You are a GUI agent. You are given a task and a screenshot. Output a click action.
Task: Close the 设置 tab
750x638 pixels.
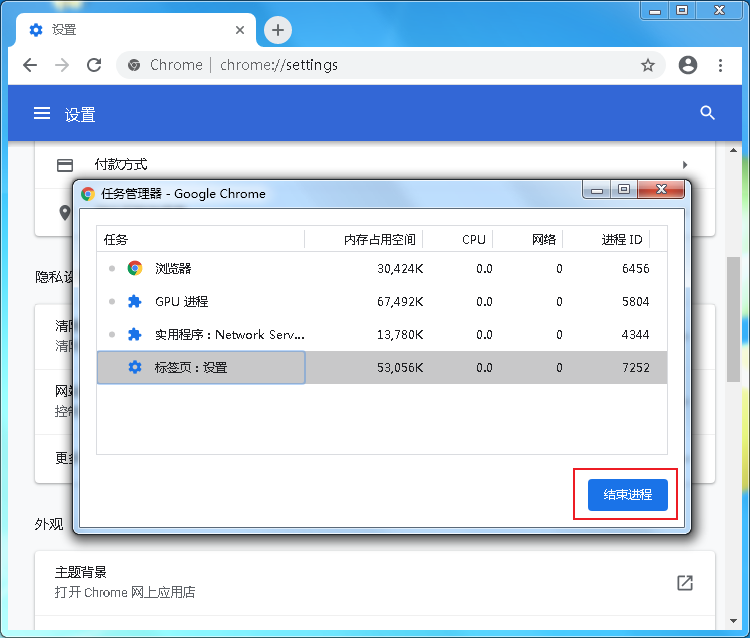pos(240,30)
